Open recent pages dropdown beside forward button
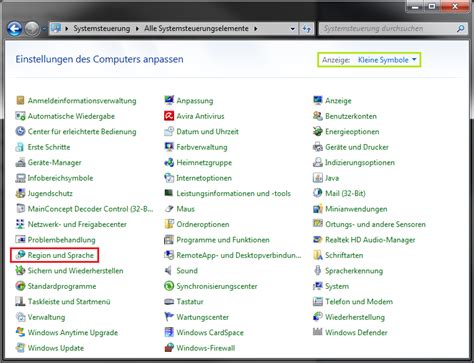 tap(44, 29)
